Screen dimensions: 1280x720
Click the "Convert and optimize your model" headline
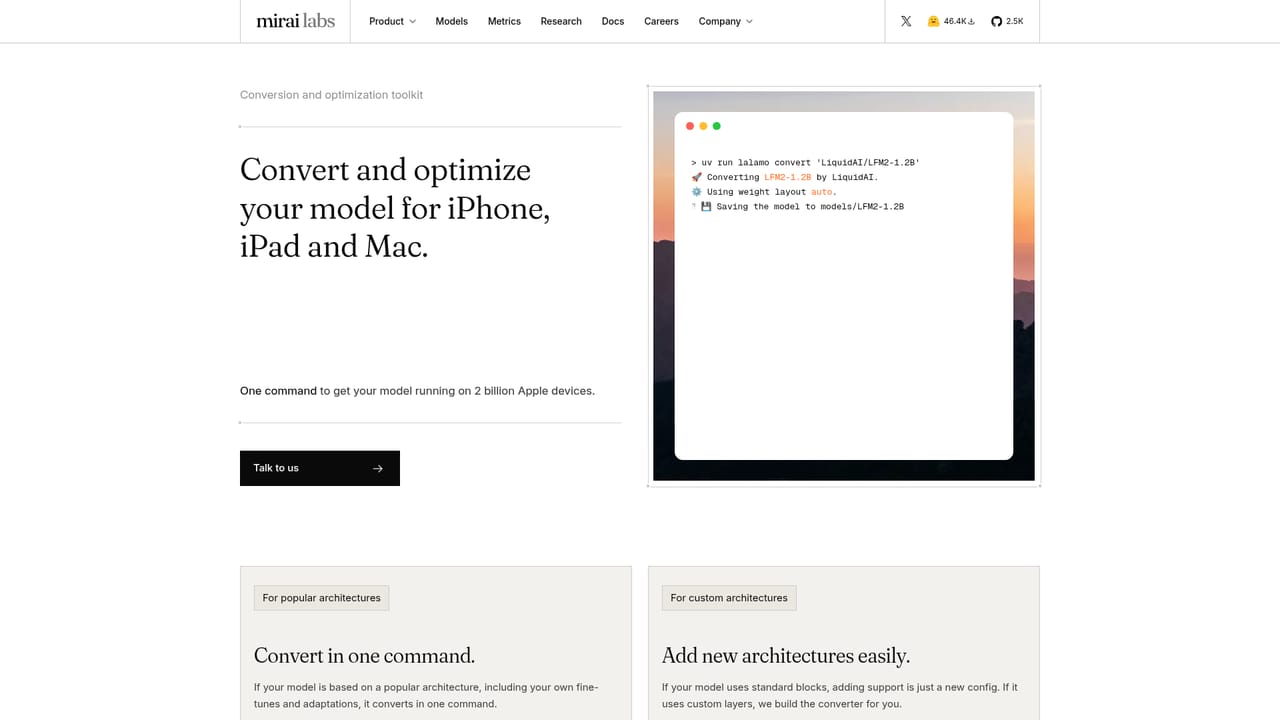(x=395, y=208)
